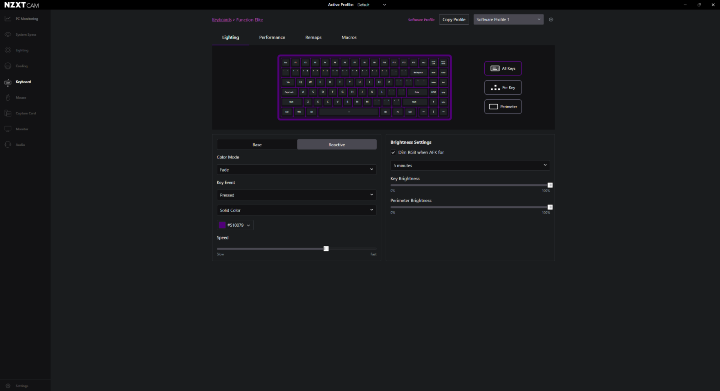Expand the AFK minutes dropdown

(x=470, y=165)
